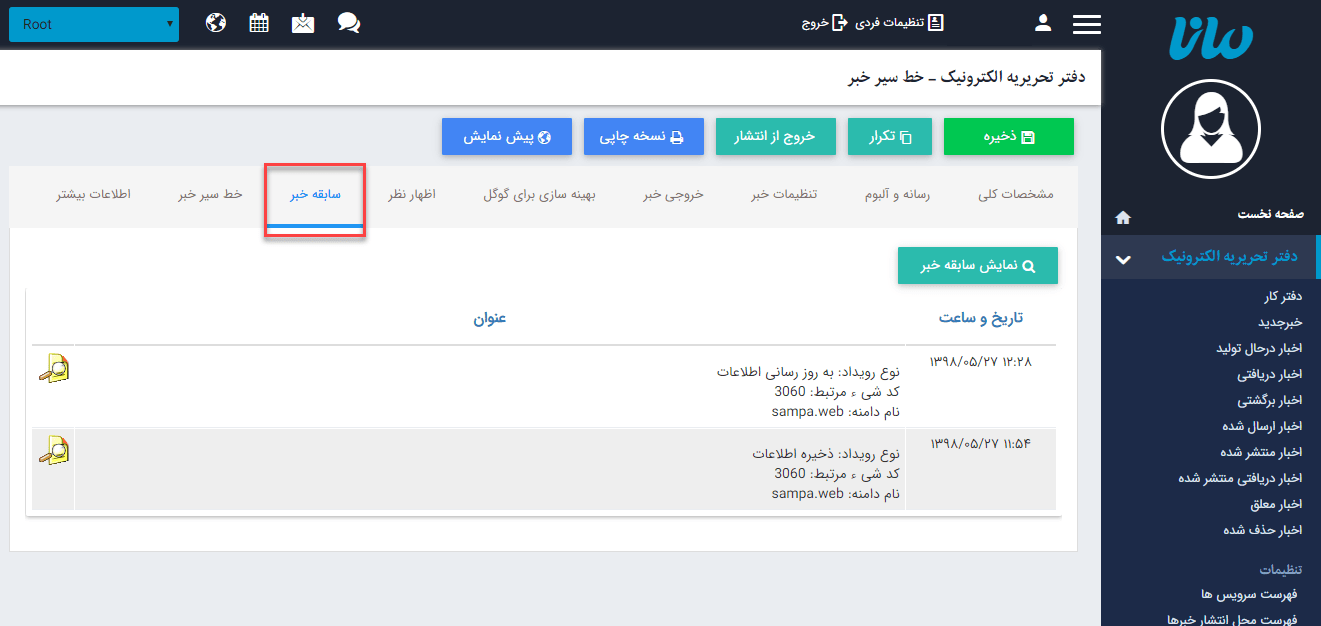This screenshot has width=1321, height=626.
Task: Click the home icon beside صفحه نخست
Action: coord(1123,216)
